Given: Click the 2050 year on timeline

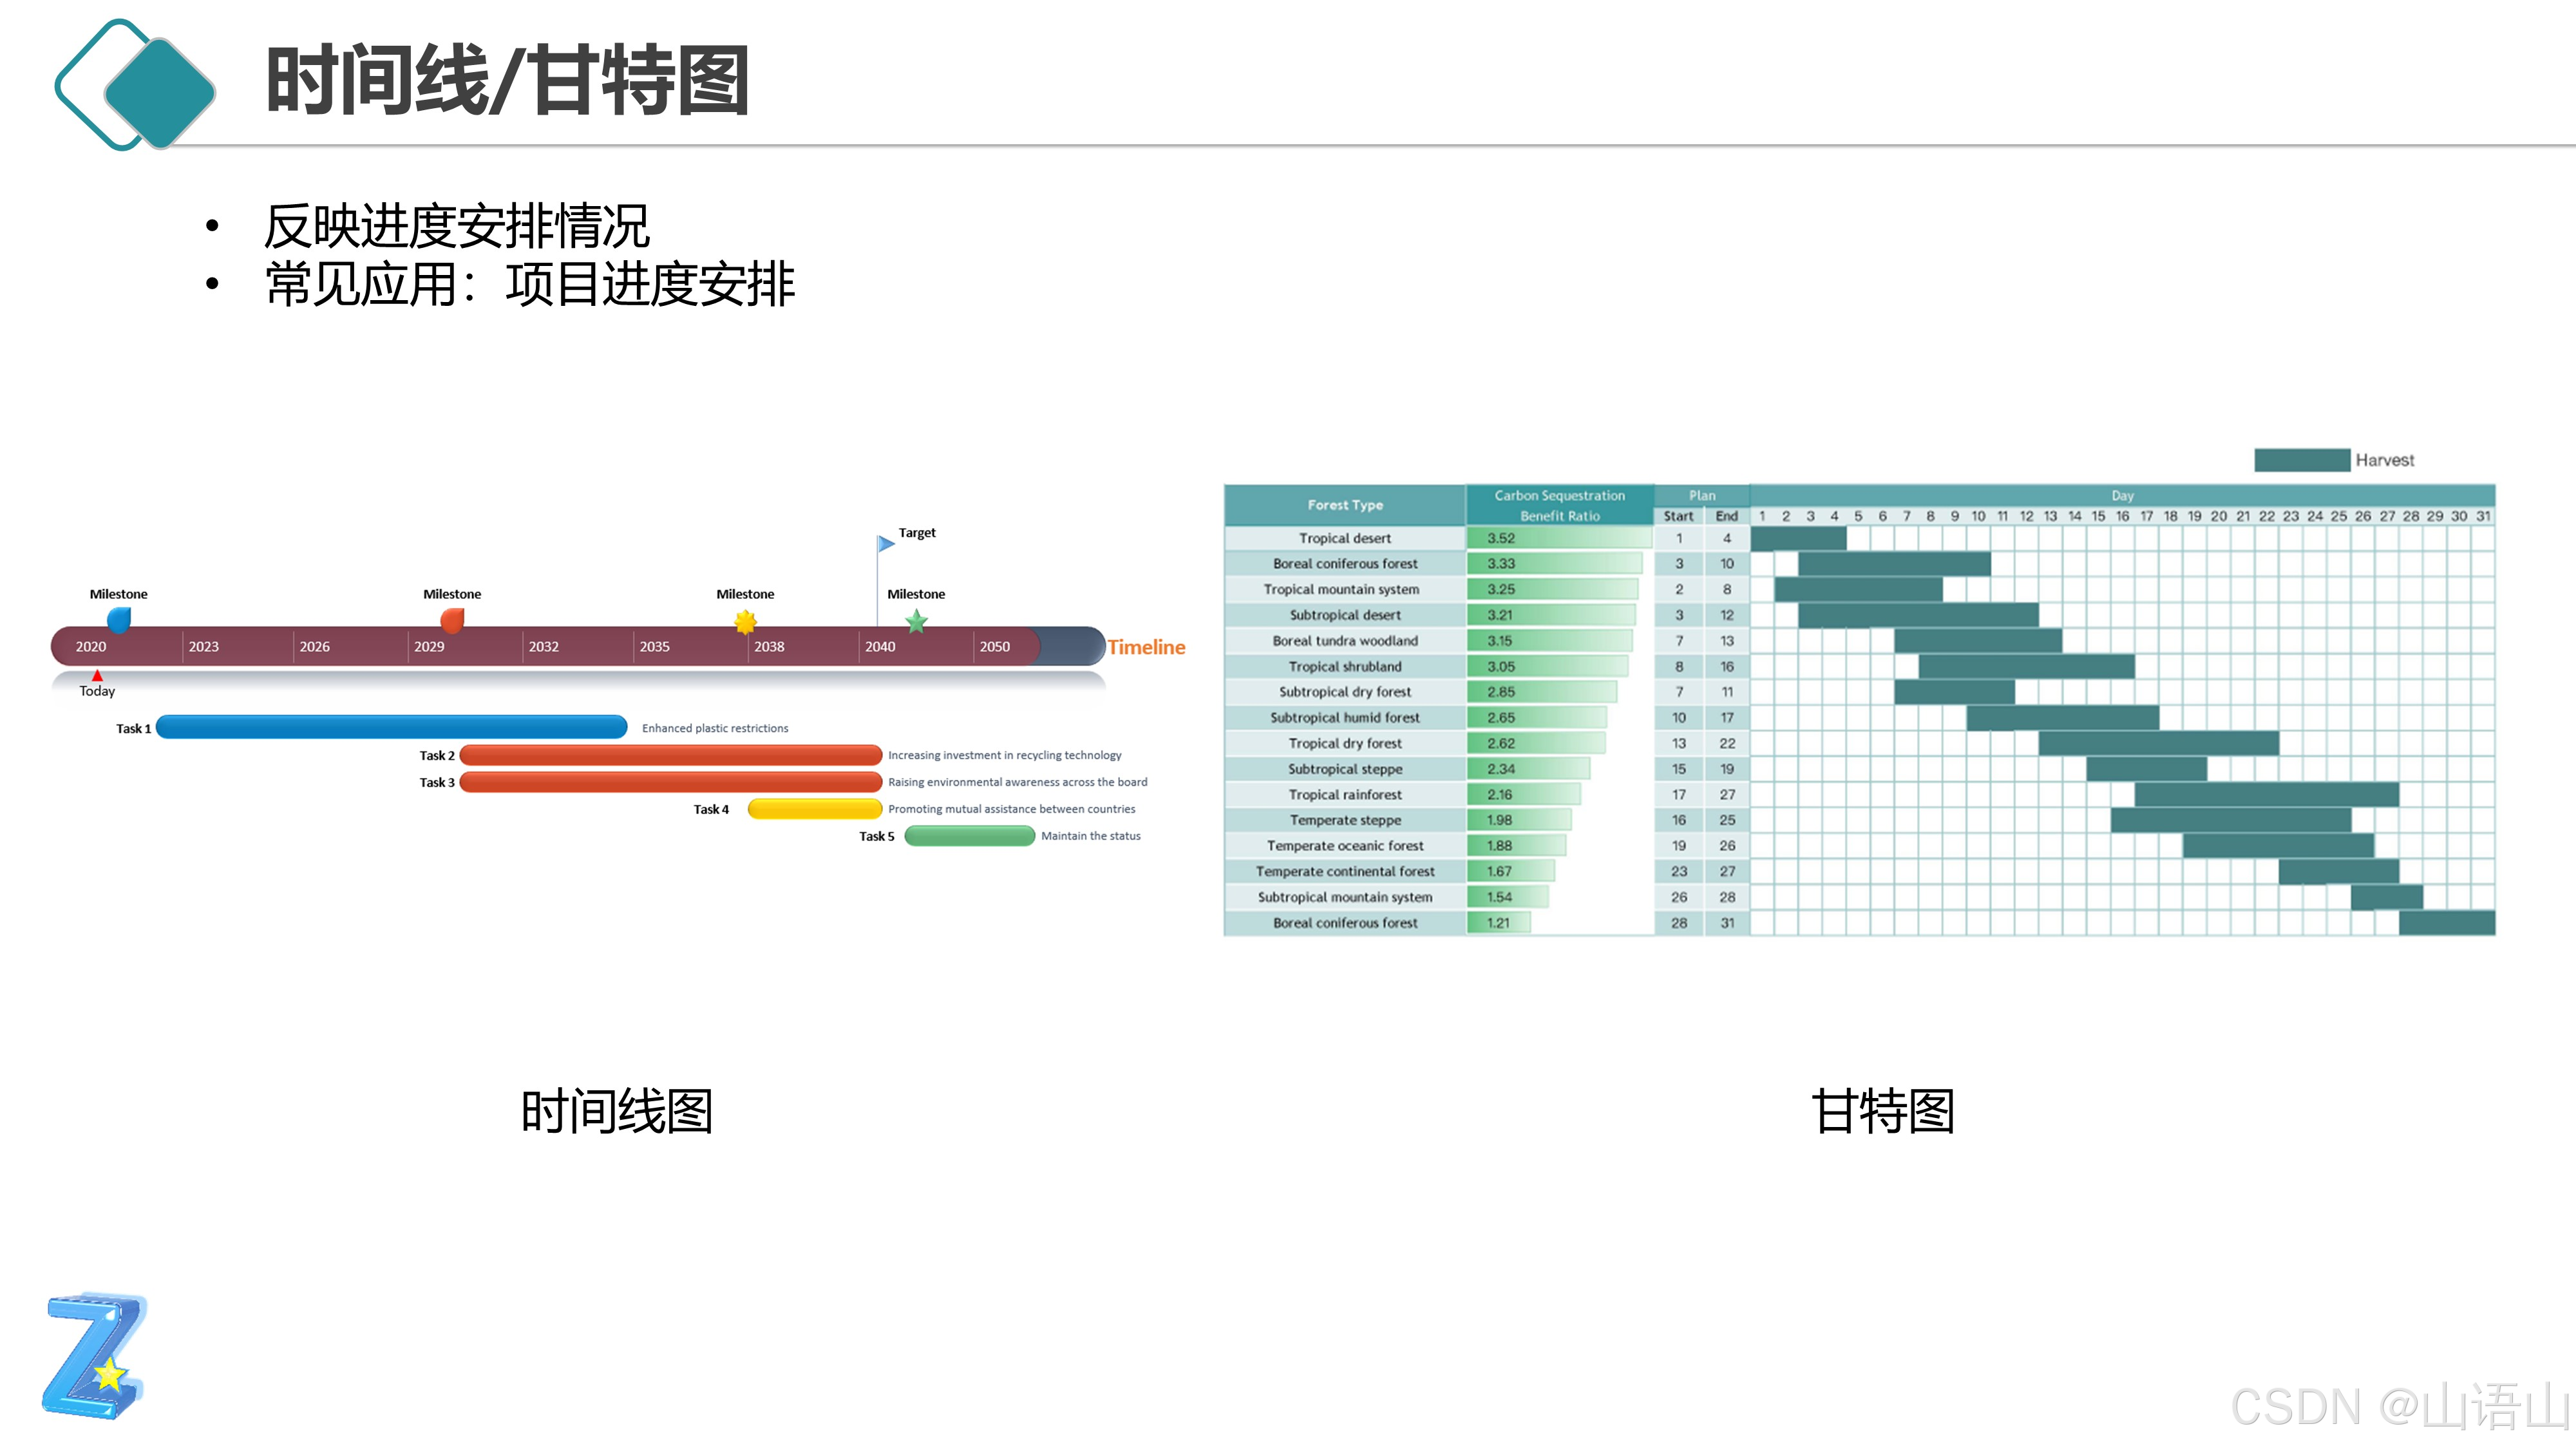Looking at the screenshot, I should [x=995, y=646].
